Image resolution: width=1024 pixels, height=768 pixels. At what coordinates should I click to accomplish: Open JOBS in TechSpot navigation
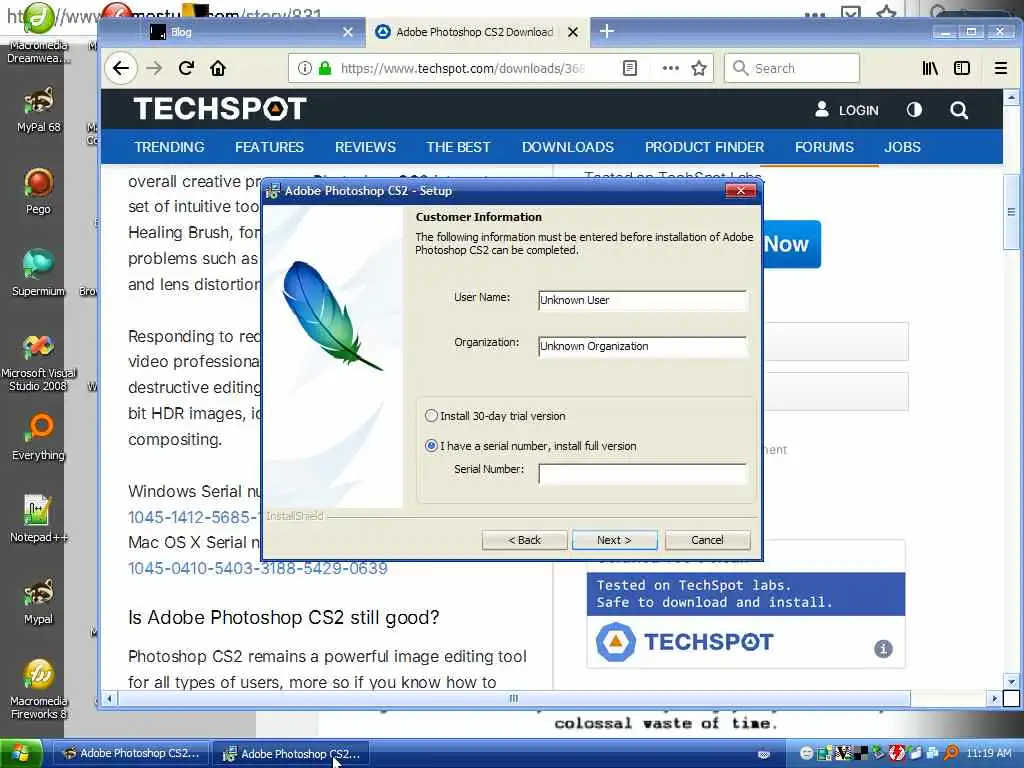tap(902, 147)
